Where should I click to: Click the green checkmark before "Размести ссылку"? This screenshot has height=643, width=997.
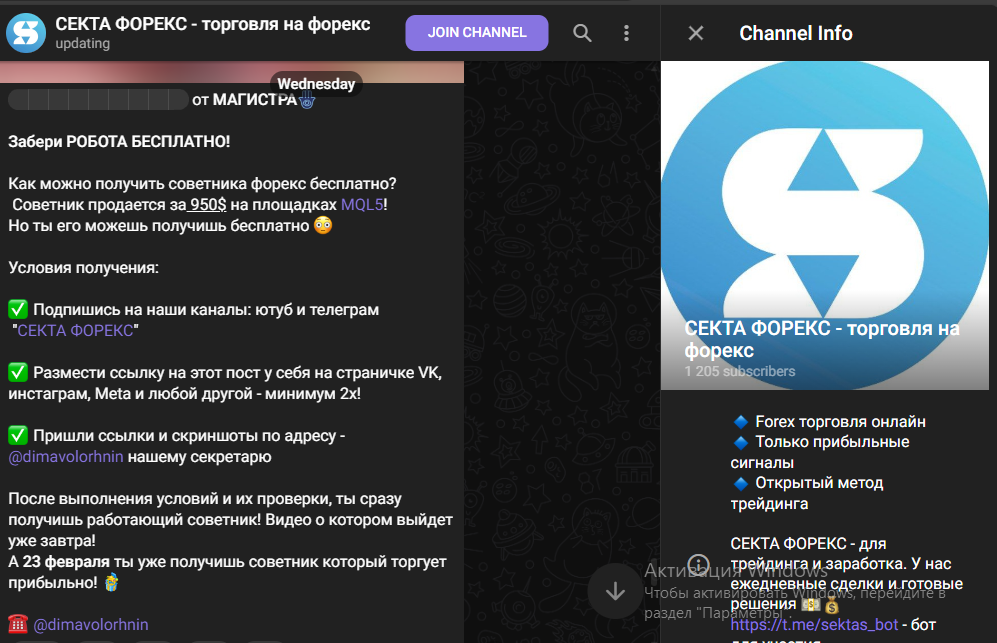(18, 372)
